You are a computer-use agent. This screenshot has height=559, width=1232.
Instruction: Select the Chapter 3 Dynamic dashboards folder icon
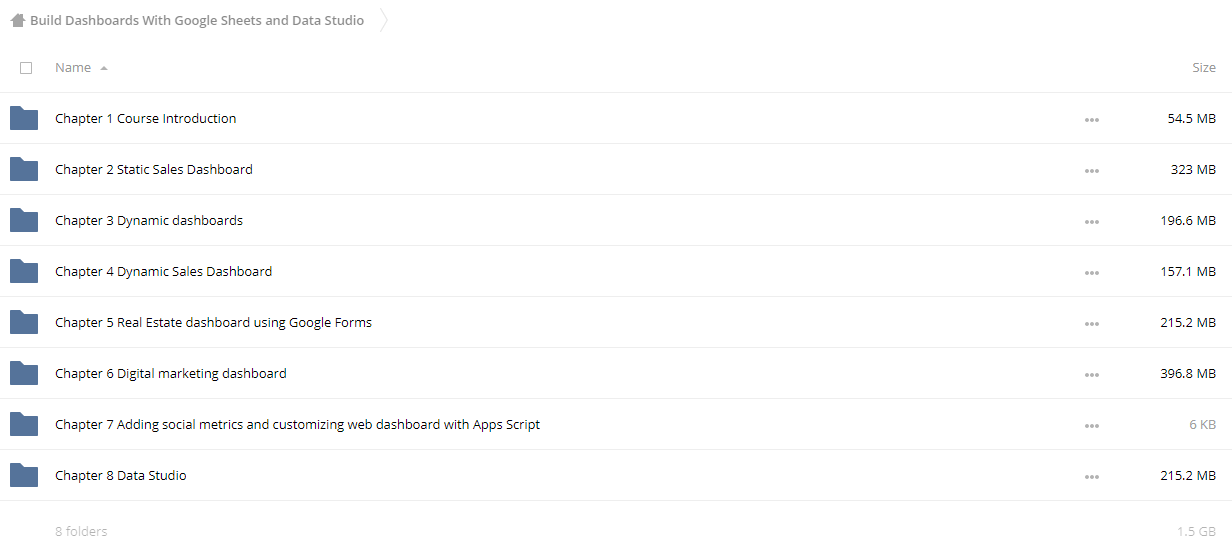[24, 220]
